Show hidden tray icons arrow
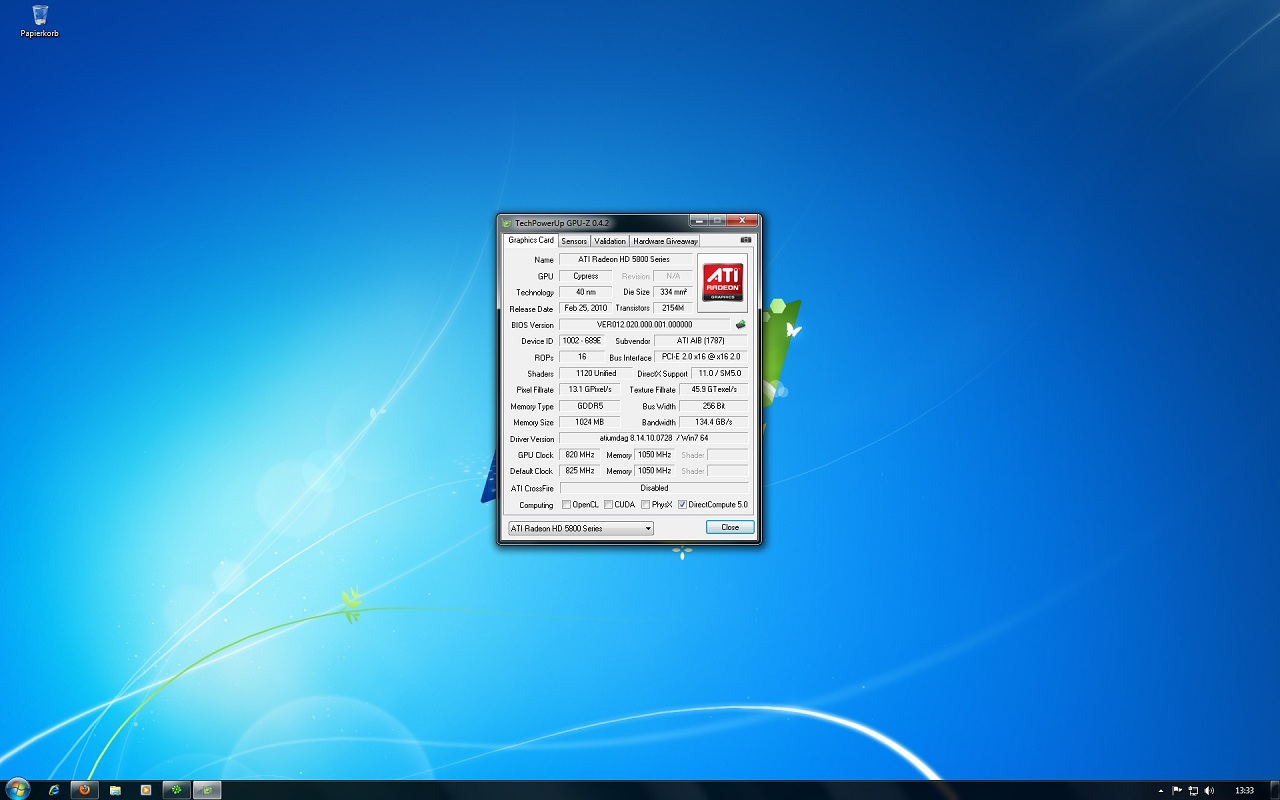Image resolution: width=1280 pixels, height=800 pixels. point(1161,790)
